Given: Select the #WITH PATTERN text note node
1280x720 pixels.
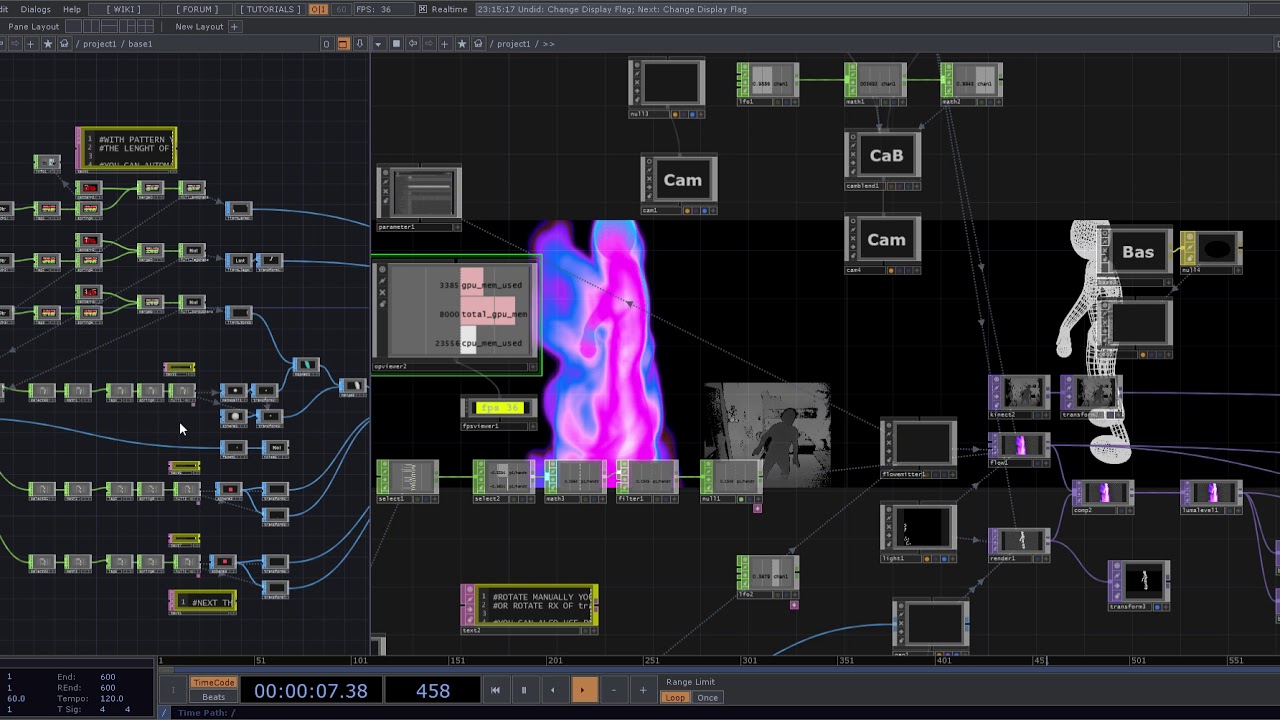Looking at the screenshot, I should point(126,149).
